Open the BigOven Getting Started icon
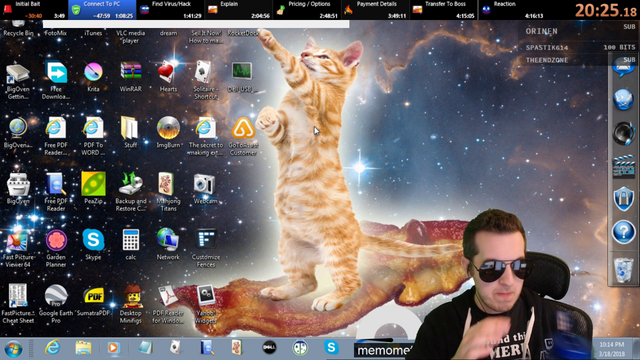The height and width of the screenshot is (360, 640). 18,73
